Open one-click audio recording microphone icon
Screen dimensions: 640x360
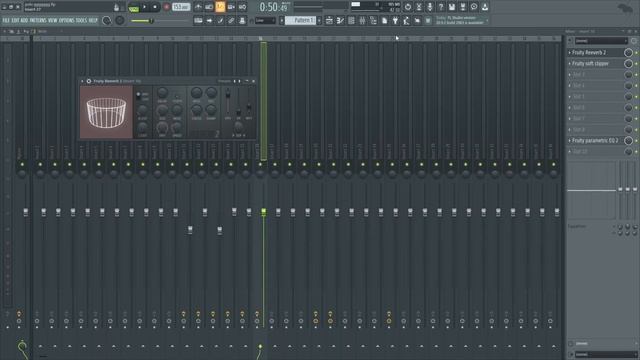pyautogui.click(x=430, y=7)
